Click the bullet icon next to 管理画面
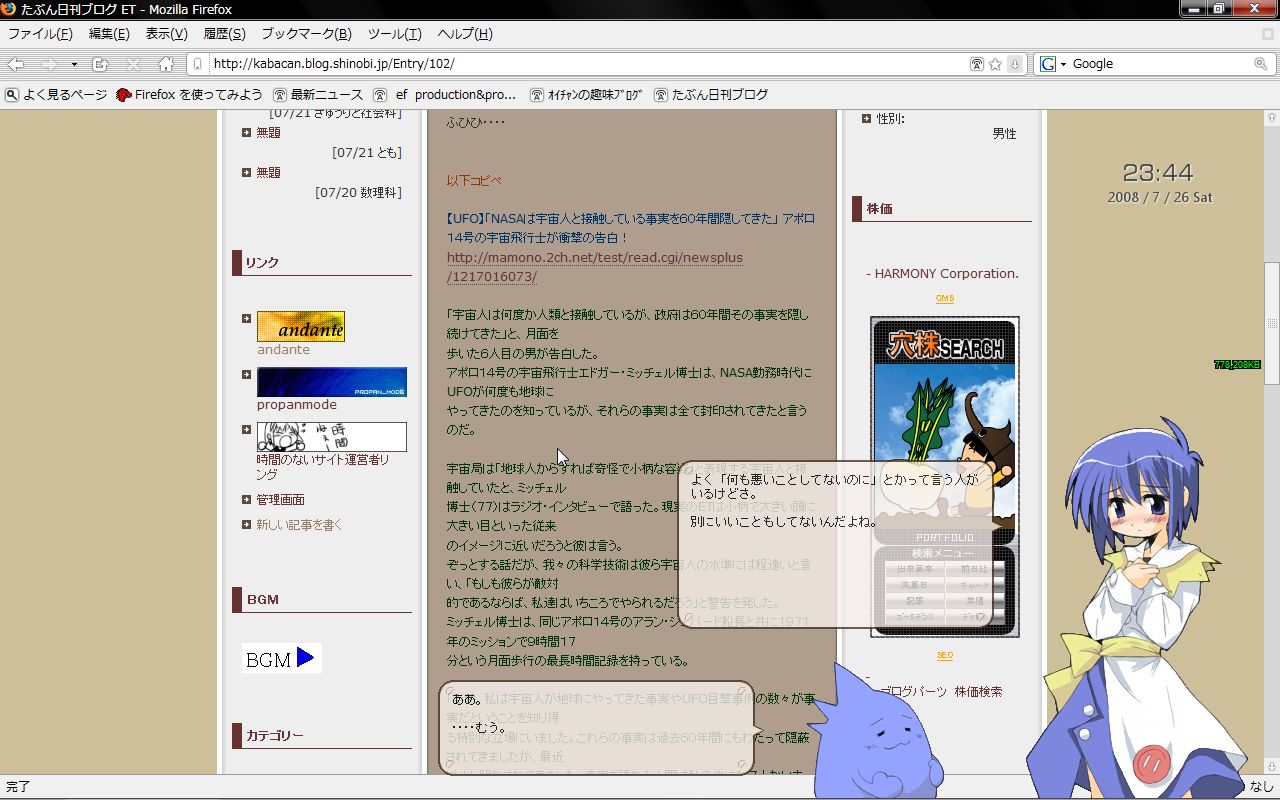 246,500
